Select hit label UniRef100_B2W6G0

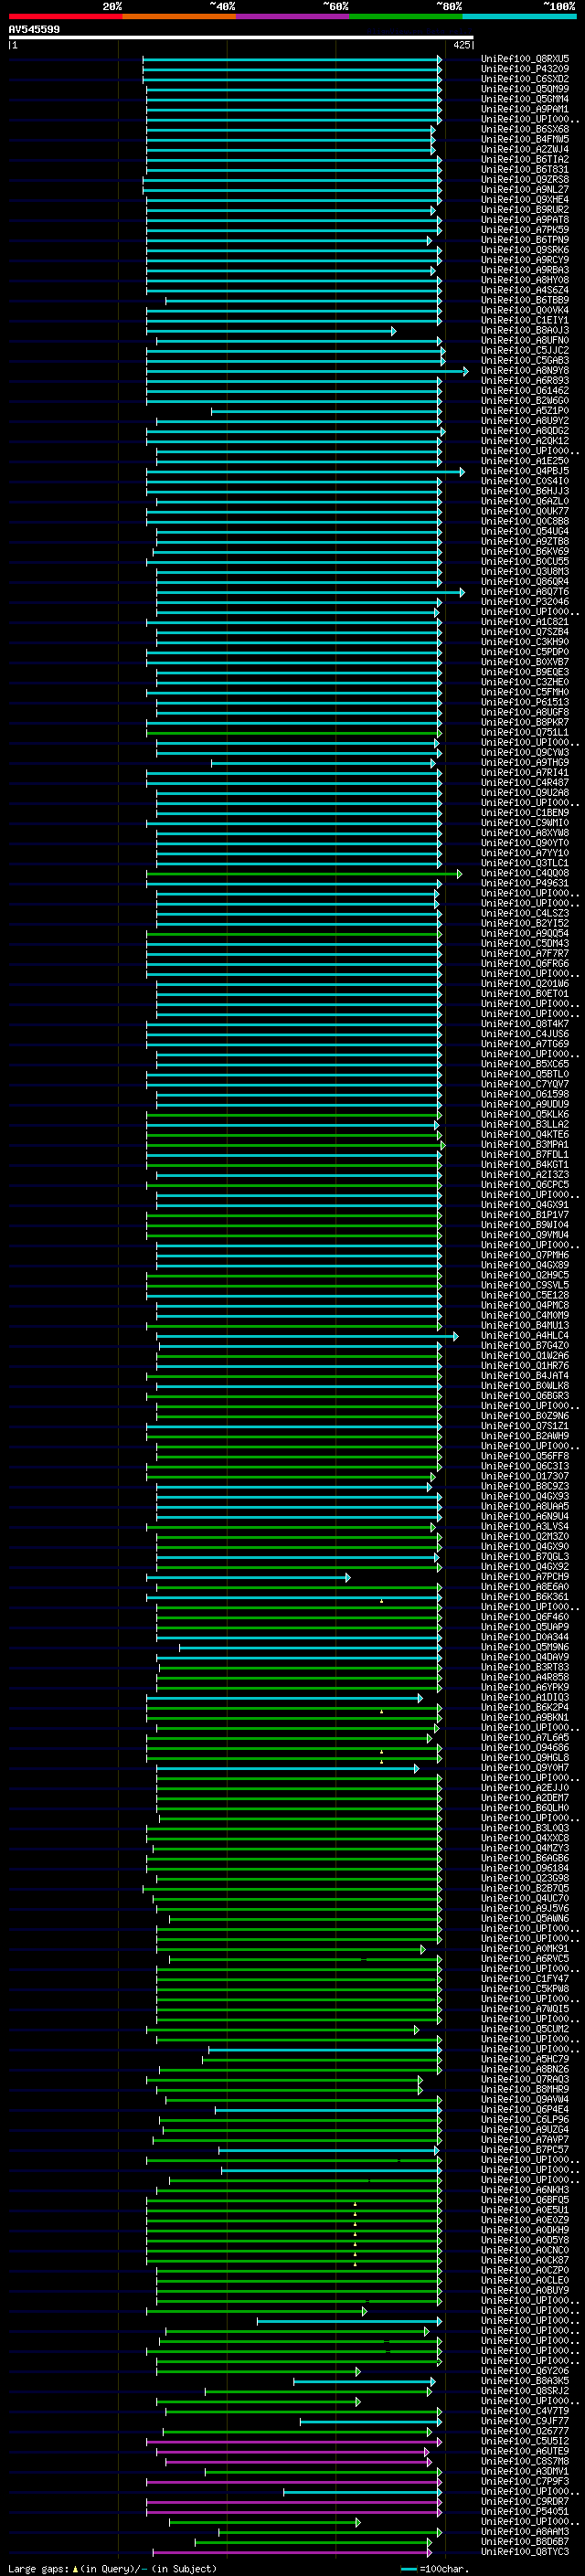[x=525, y=400]
